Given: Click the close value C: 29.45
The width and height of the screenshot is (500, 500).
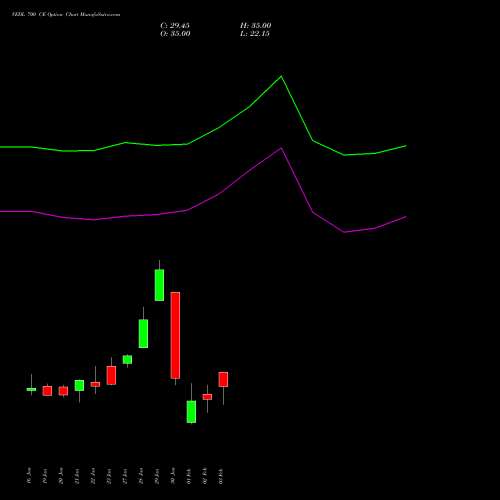Looking at the screenshot, I should point(175,26).
